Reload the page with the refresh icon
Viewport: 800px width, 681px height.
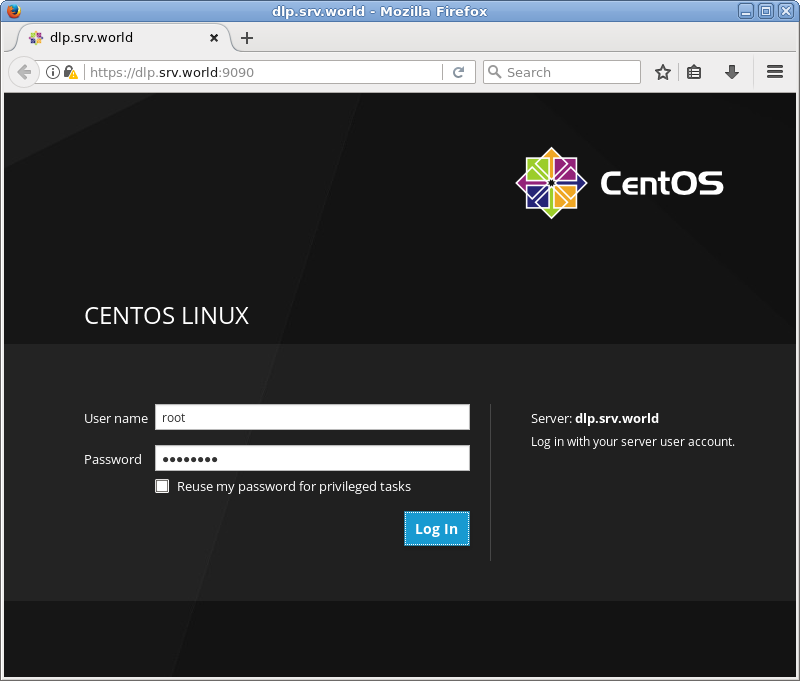458,72
